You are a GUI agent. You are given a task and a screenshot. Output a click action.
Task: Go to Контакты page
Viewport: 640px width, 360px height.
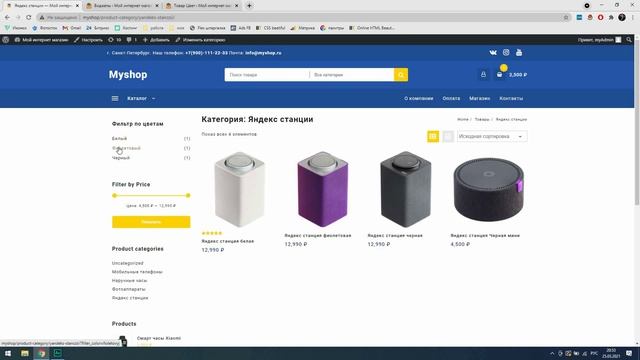(511, 98)
